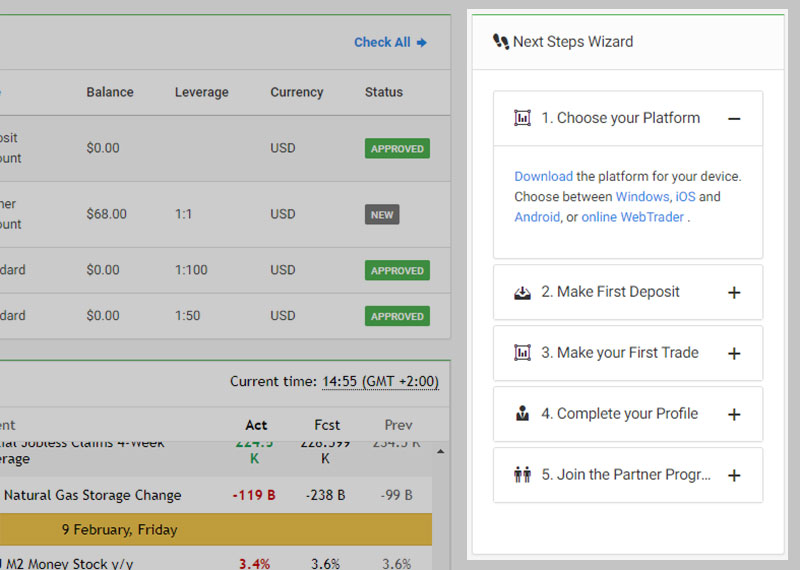Collapse the Choose your Platform section
This screenshot has width=800, height=570.
pyautogui.click(x=734, y=119)
